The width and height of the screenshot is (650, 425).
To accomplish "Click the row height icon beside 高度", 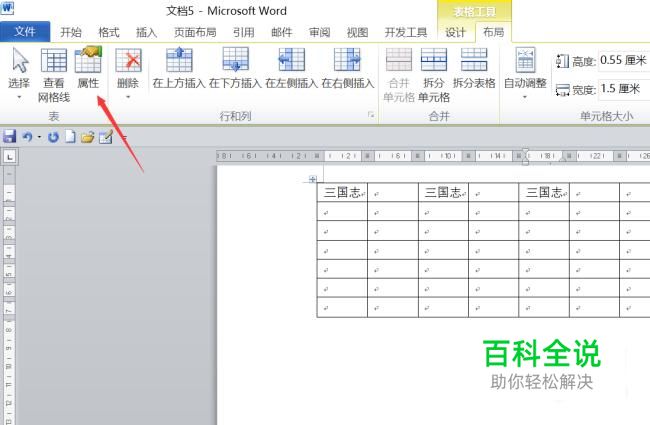I will [x=563, y=61].
